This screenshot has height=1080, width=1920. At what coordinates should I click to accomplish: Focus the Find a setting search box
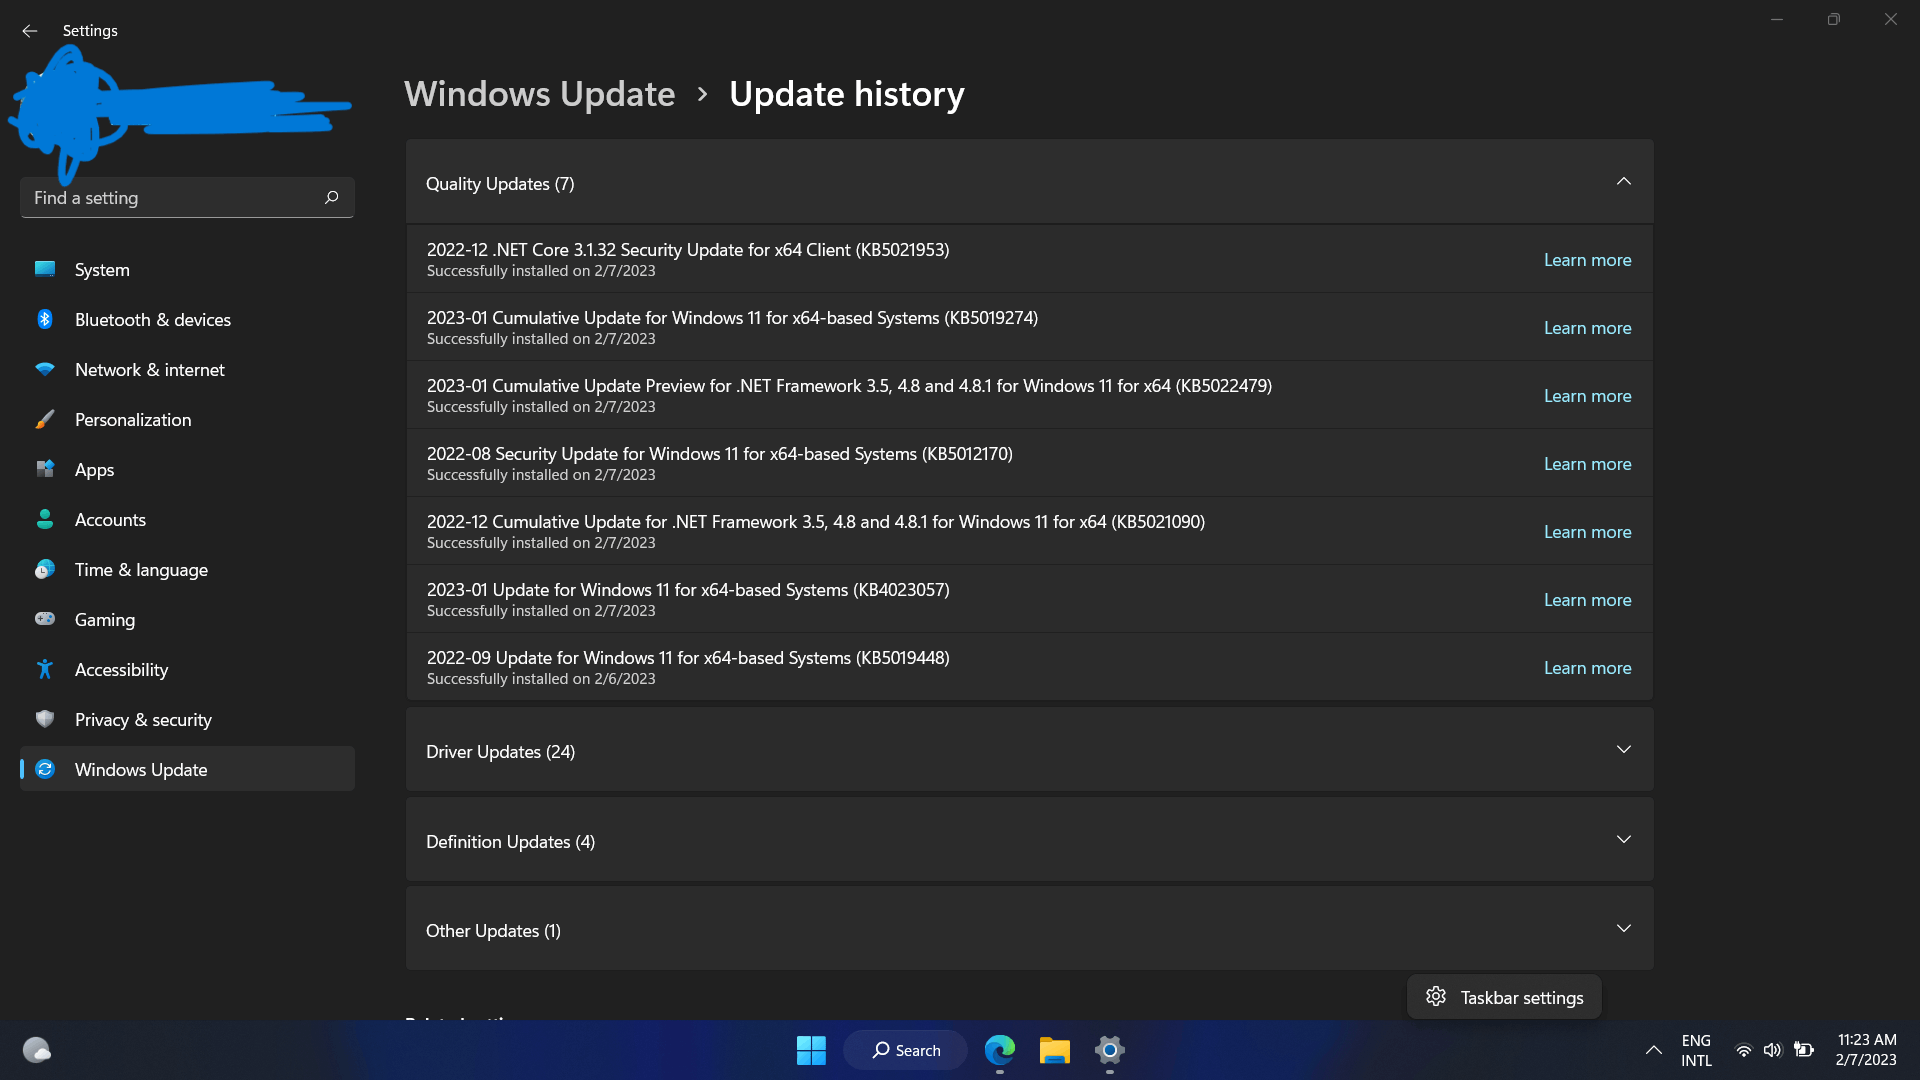point(187,198)
